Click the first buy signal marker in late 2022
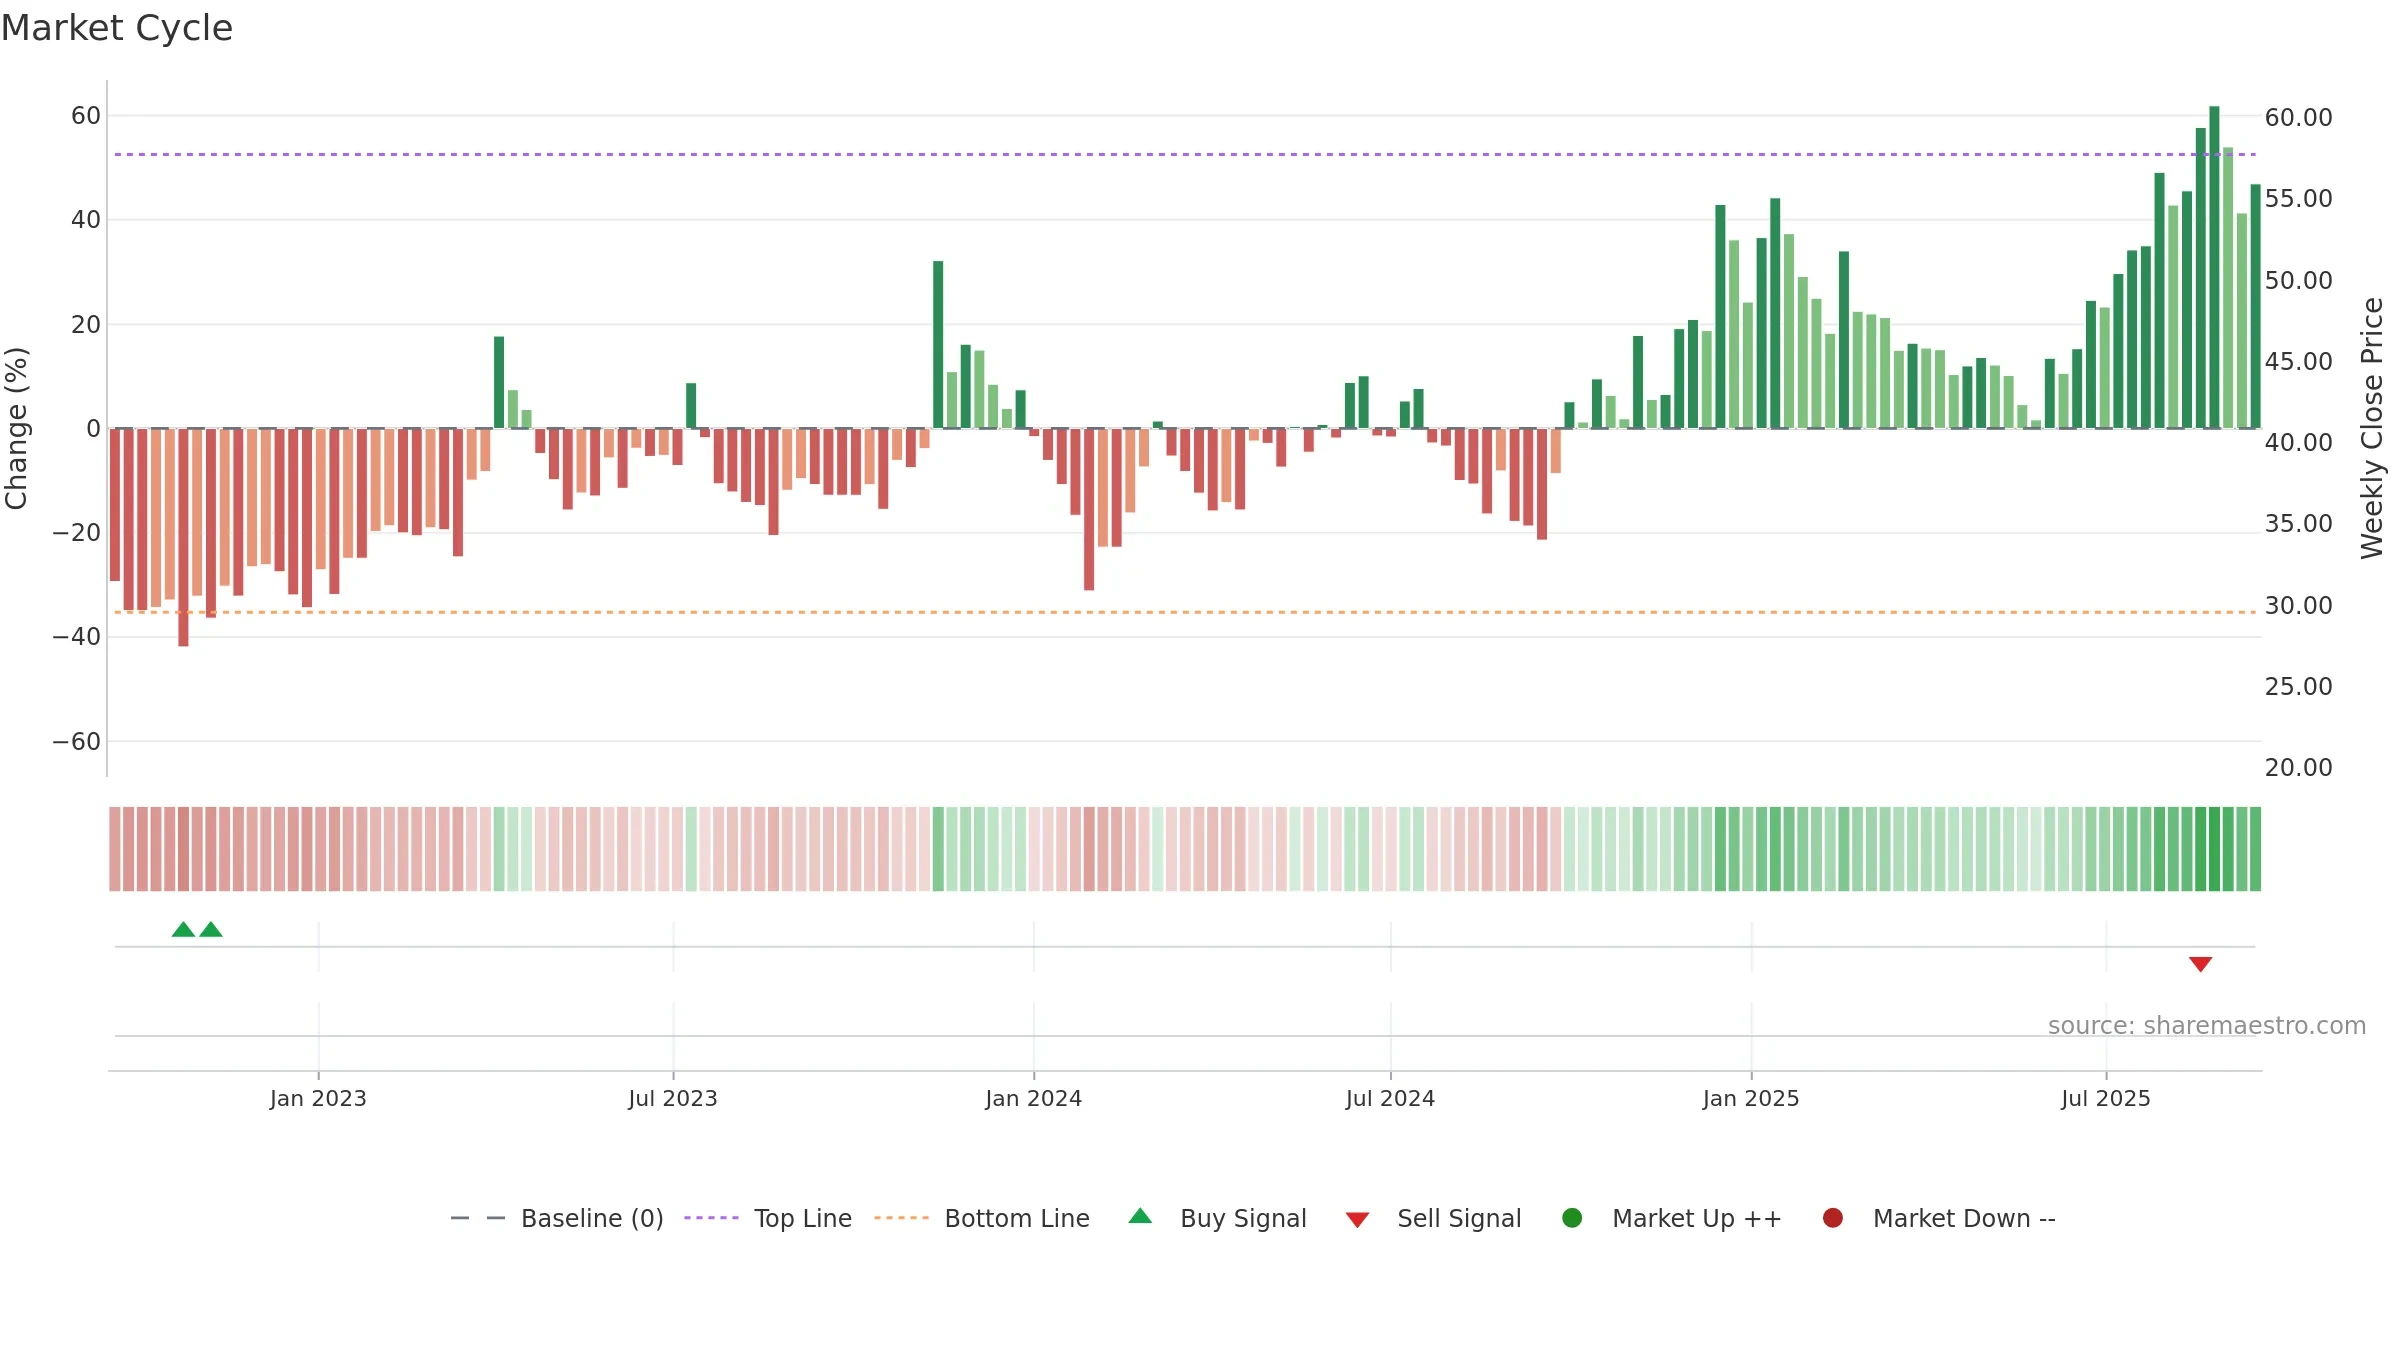Viewport: 2400px width, 1350px height. click(x=183, y=930)
